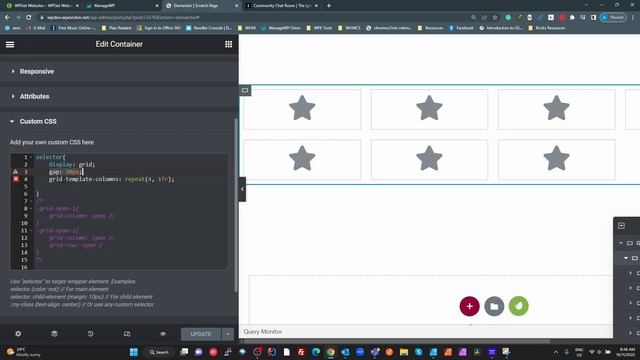640x360 pixels.
Task: Expand the Responsive section
Action: tap(119, 71)
